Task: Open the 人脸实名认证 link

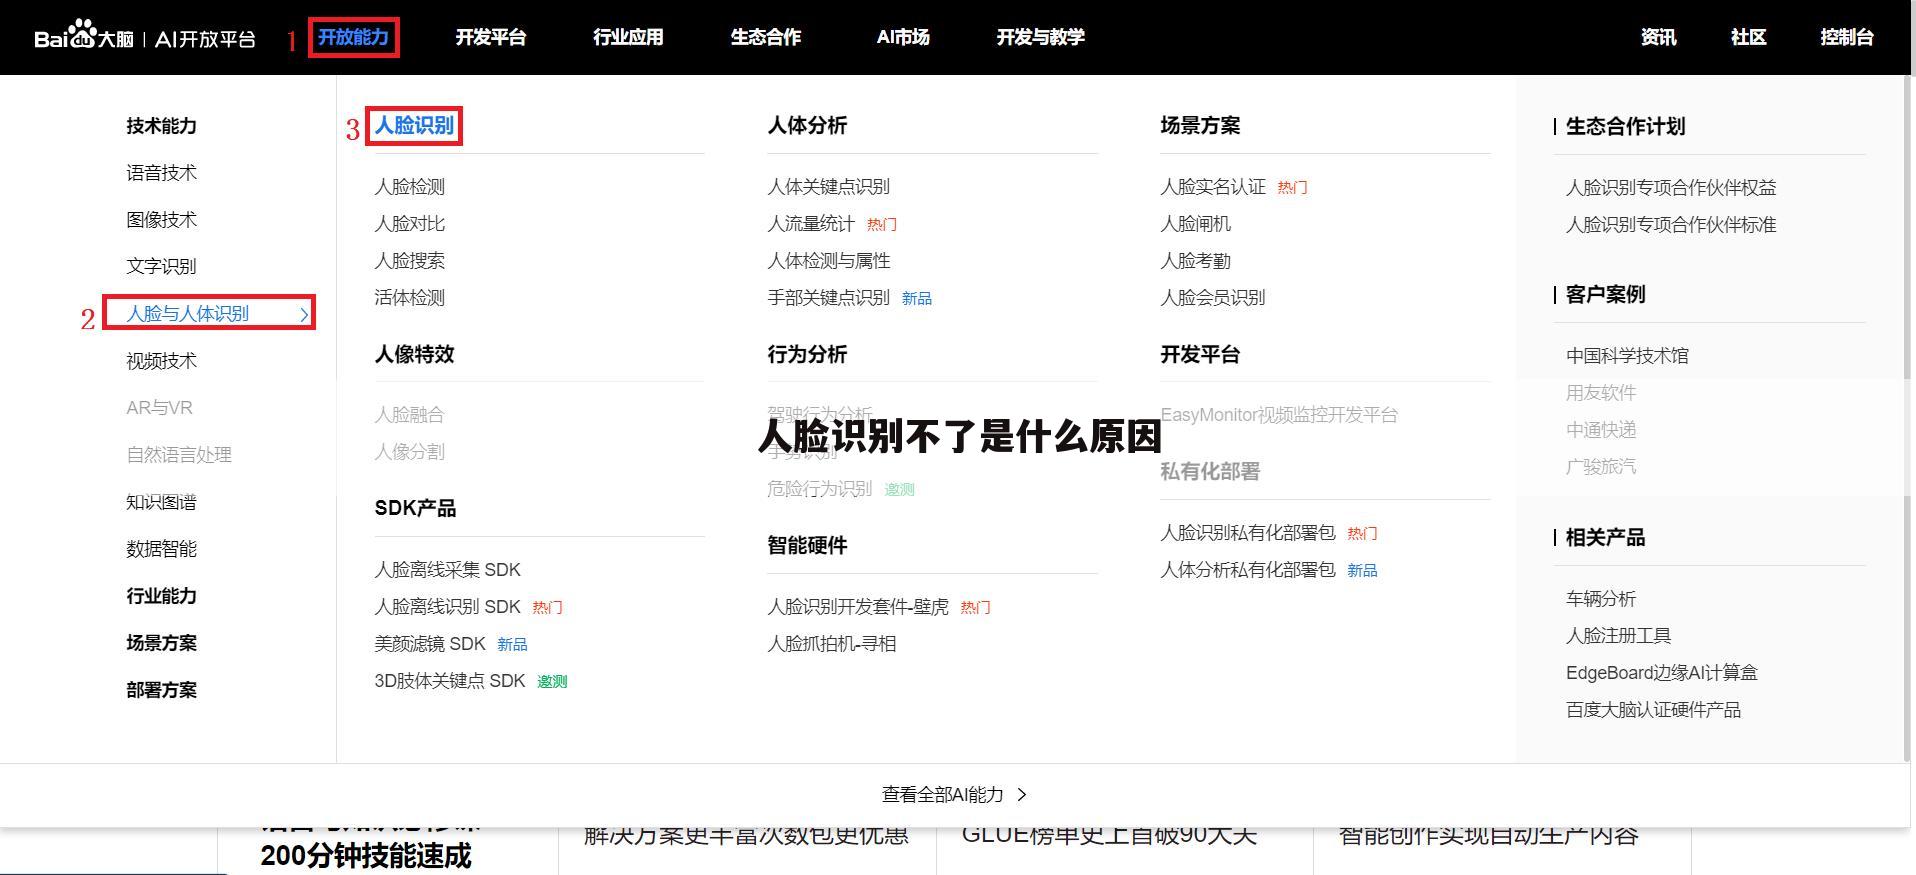Action: 1213,187
